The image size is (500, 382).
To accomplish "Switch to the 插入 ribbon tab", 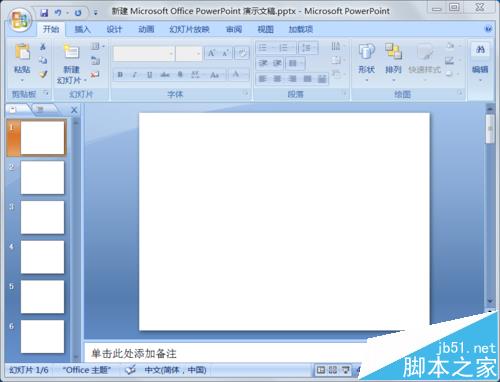I will pos(82,29).
